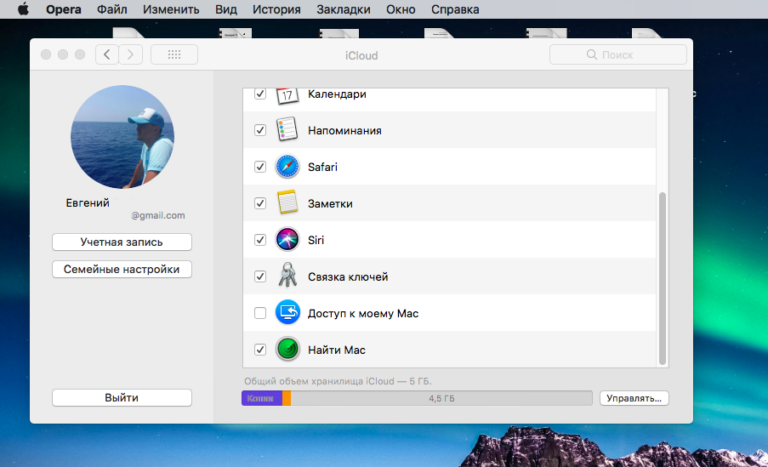Click the Учетная запись button
The image size is (768, 467).
121,242
